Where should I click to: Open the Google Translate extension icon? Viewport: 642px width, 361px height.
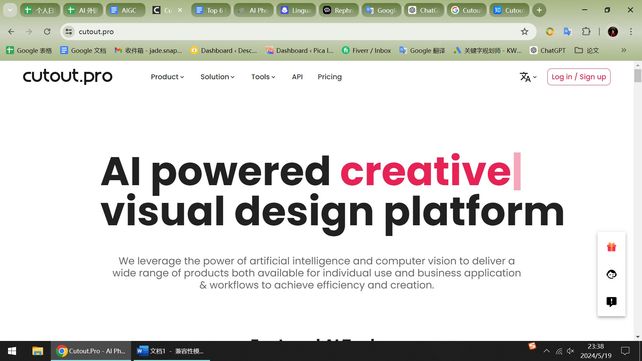point(567,32)
